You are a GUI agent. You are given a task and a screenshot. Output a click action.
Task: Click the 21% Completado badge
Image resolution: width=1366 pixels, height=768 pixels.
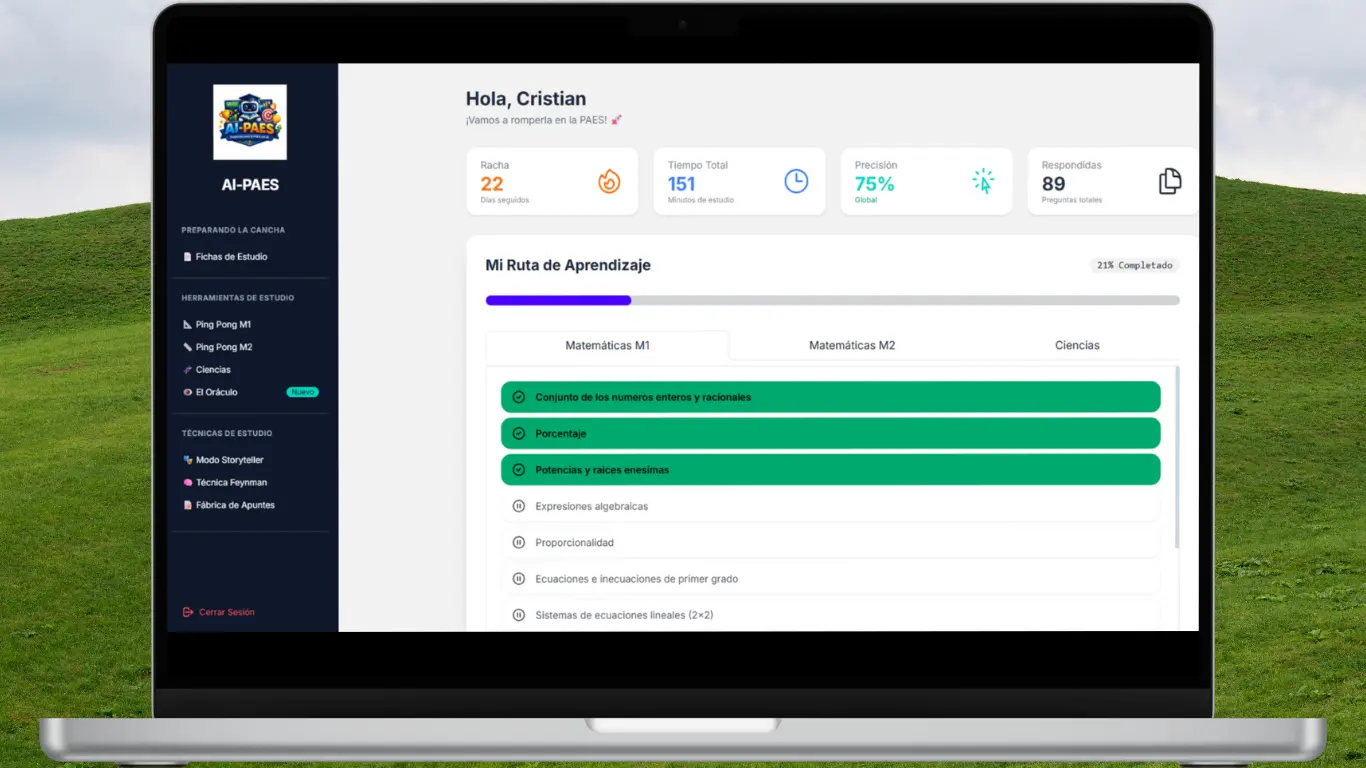click(1135, 266)
